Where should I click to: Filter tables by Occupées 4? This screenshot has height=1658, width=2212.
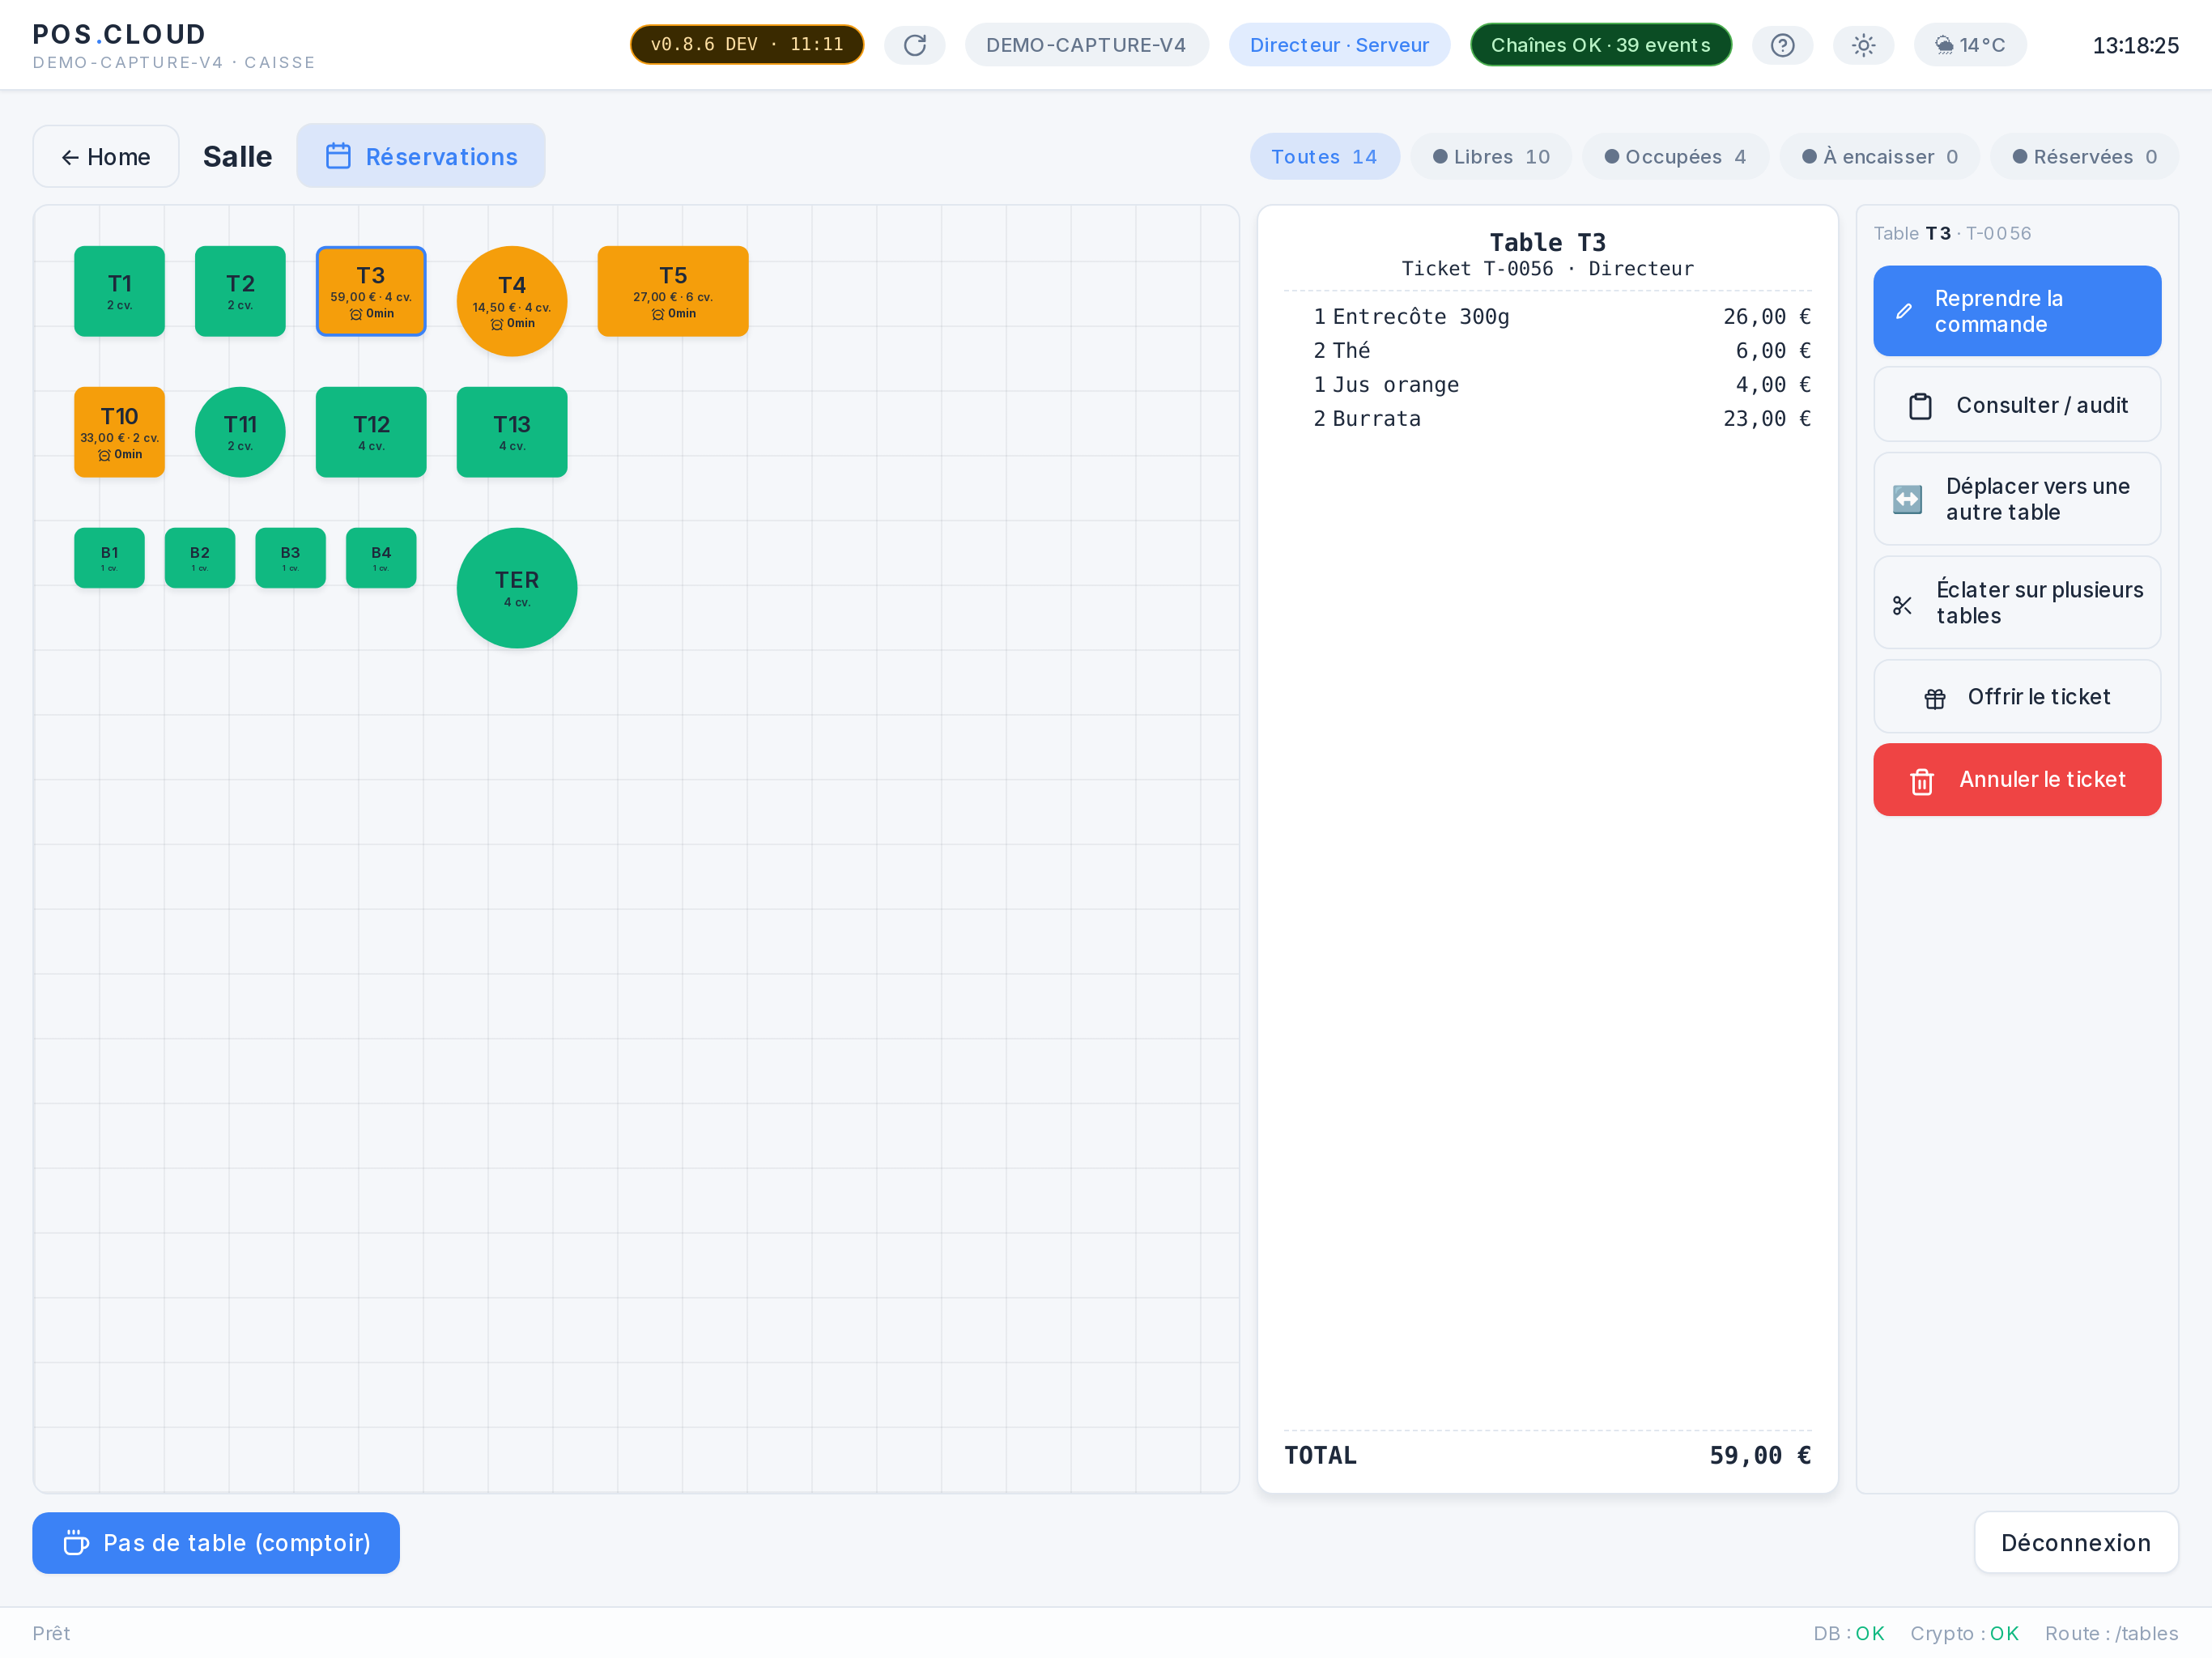click(1675, 157)
